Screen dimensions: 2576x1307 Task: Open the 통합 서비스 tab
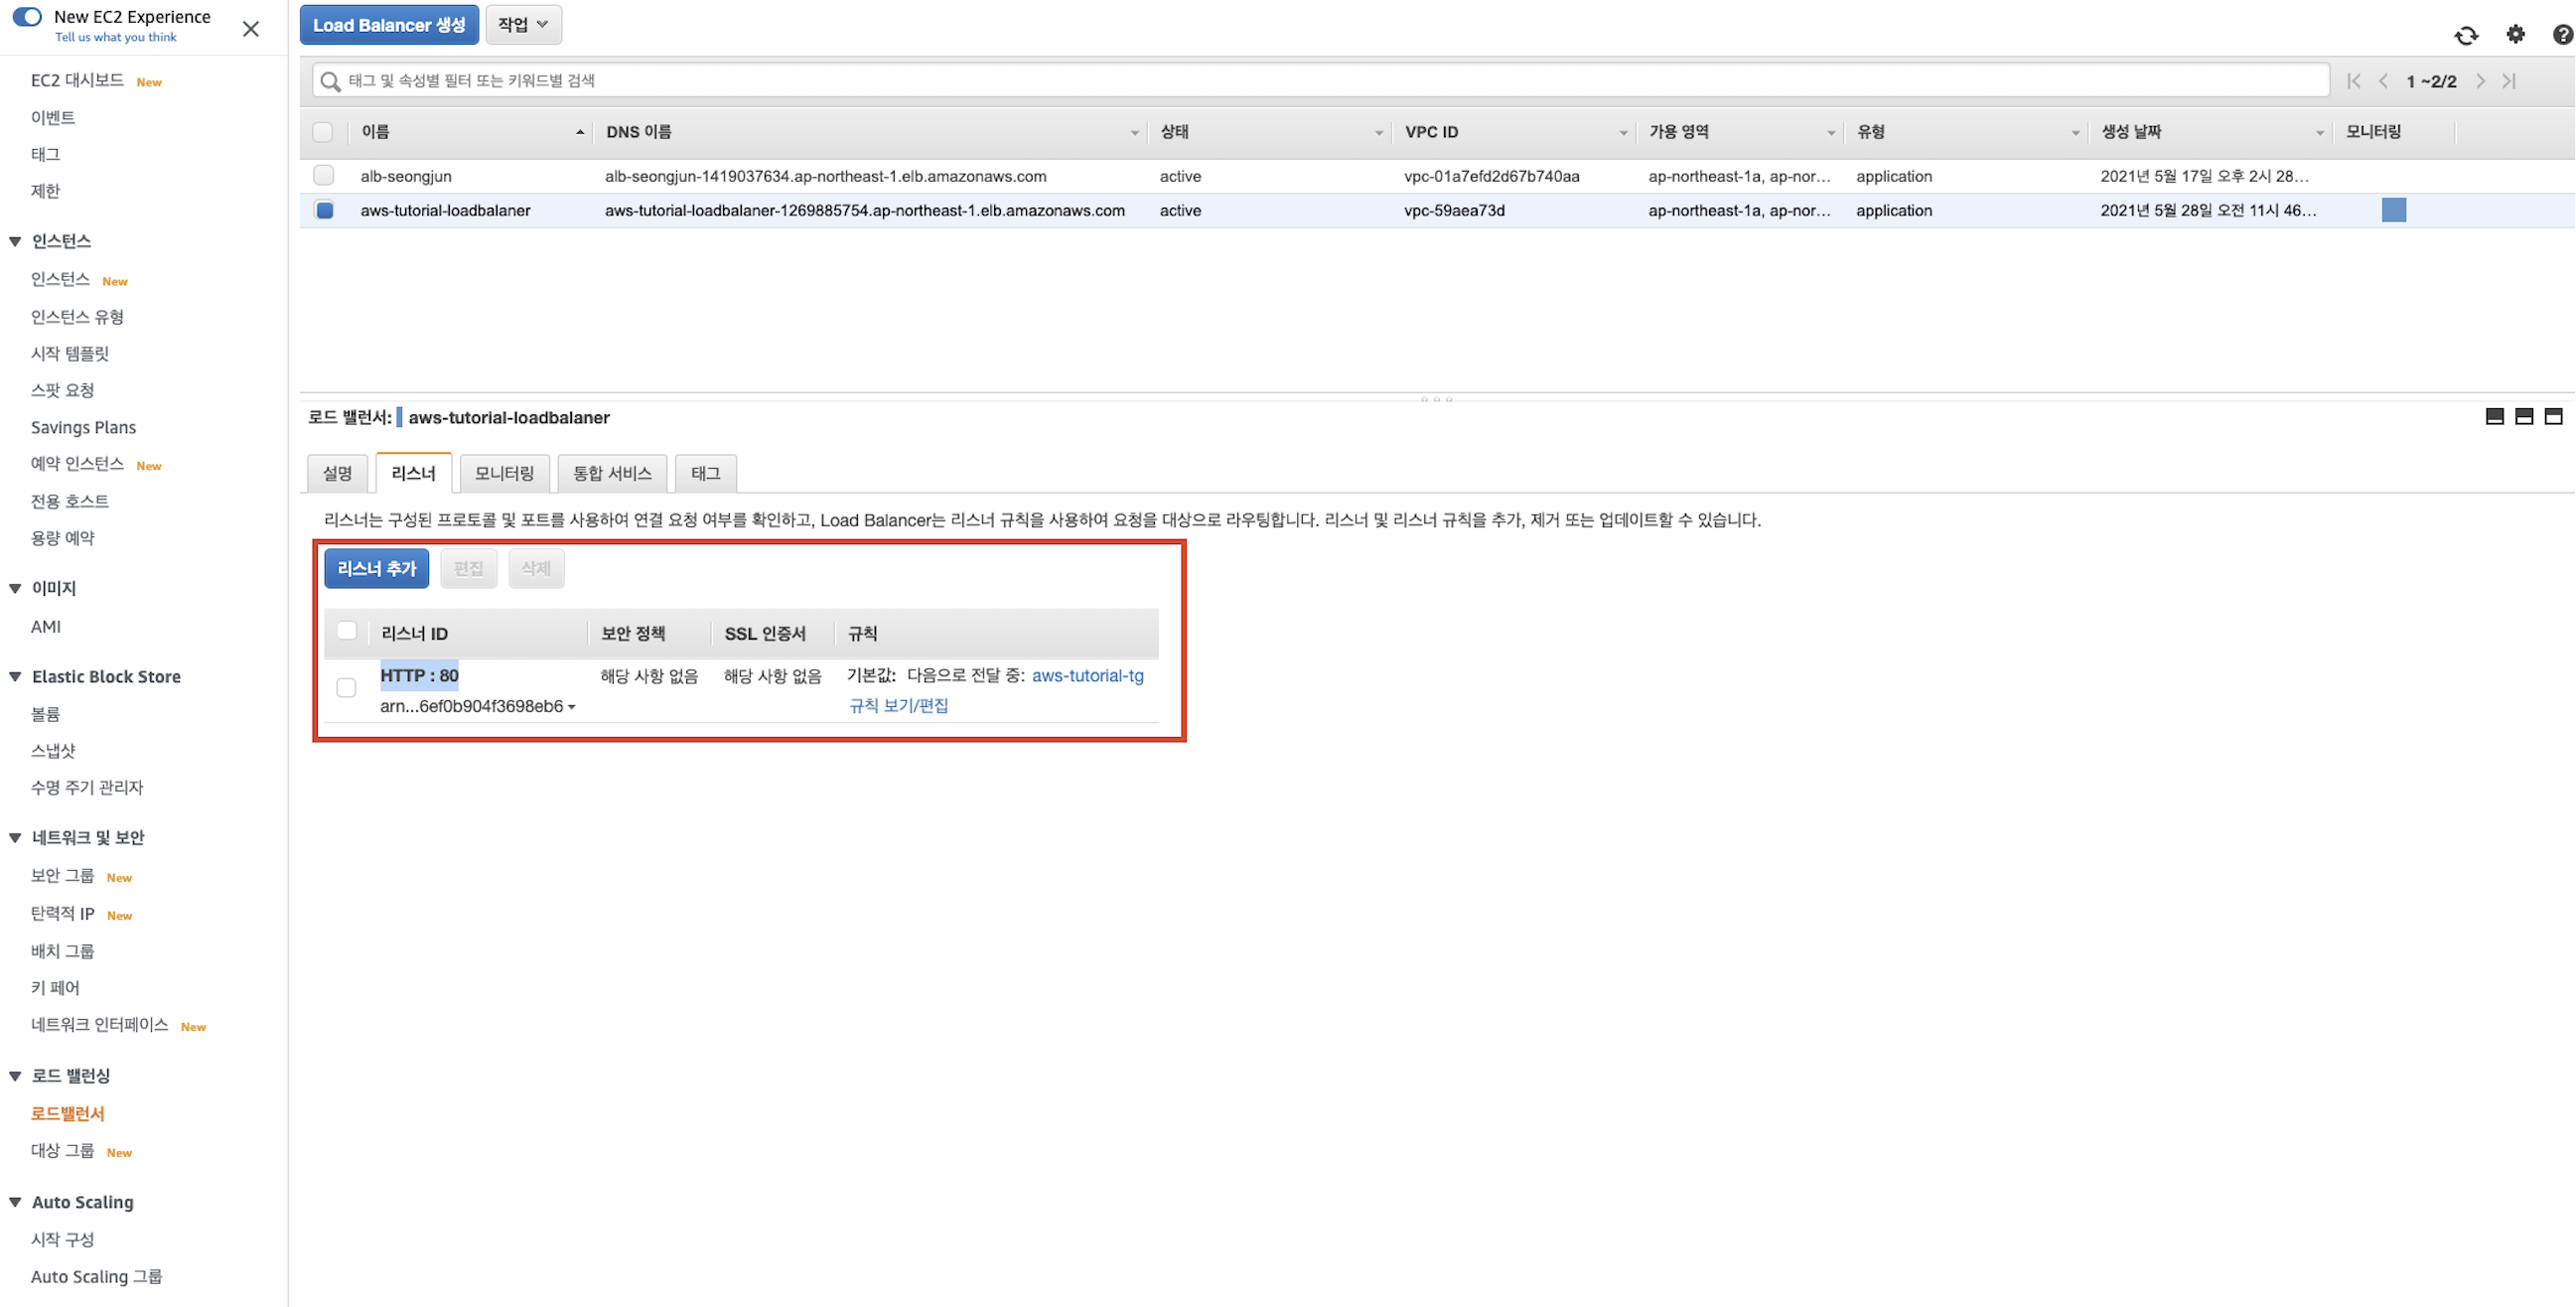(x=612, y=473)
